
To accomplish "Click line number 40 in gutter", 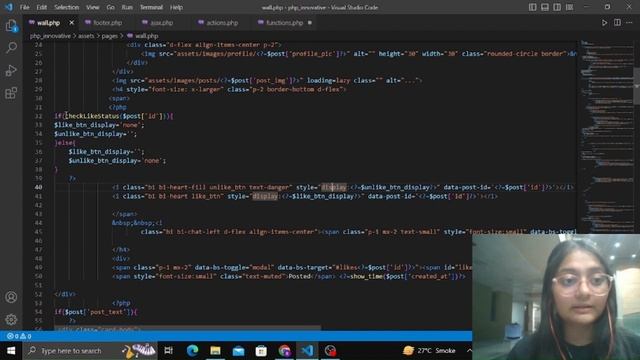I will [x=38, y=187].
